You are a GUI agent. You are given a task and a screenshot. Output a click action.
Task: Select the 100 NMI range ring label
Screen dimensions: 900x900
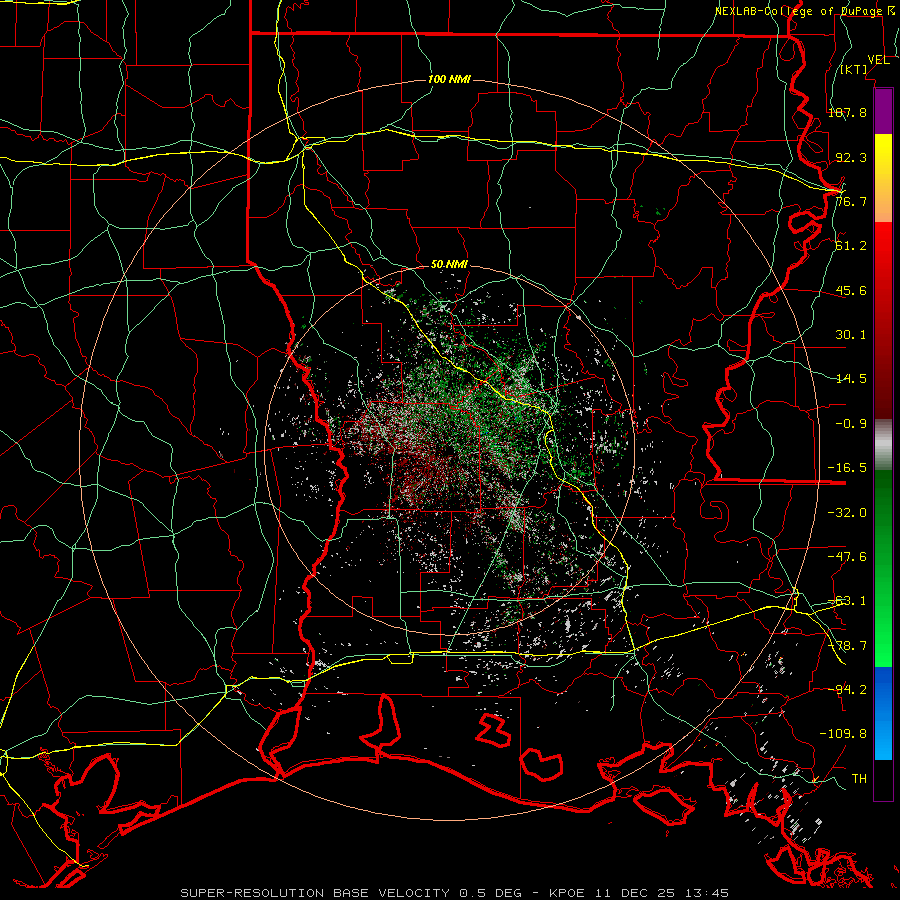pyautogui.click(x=449, y=79)
